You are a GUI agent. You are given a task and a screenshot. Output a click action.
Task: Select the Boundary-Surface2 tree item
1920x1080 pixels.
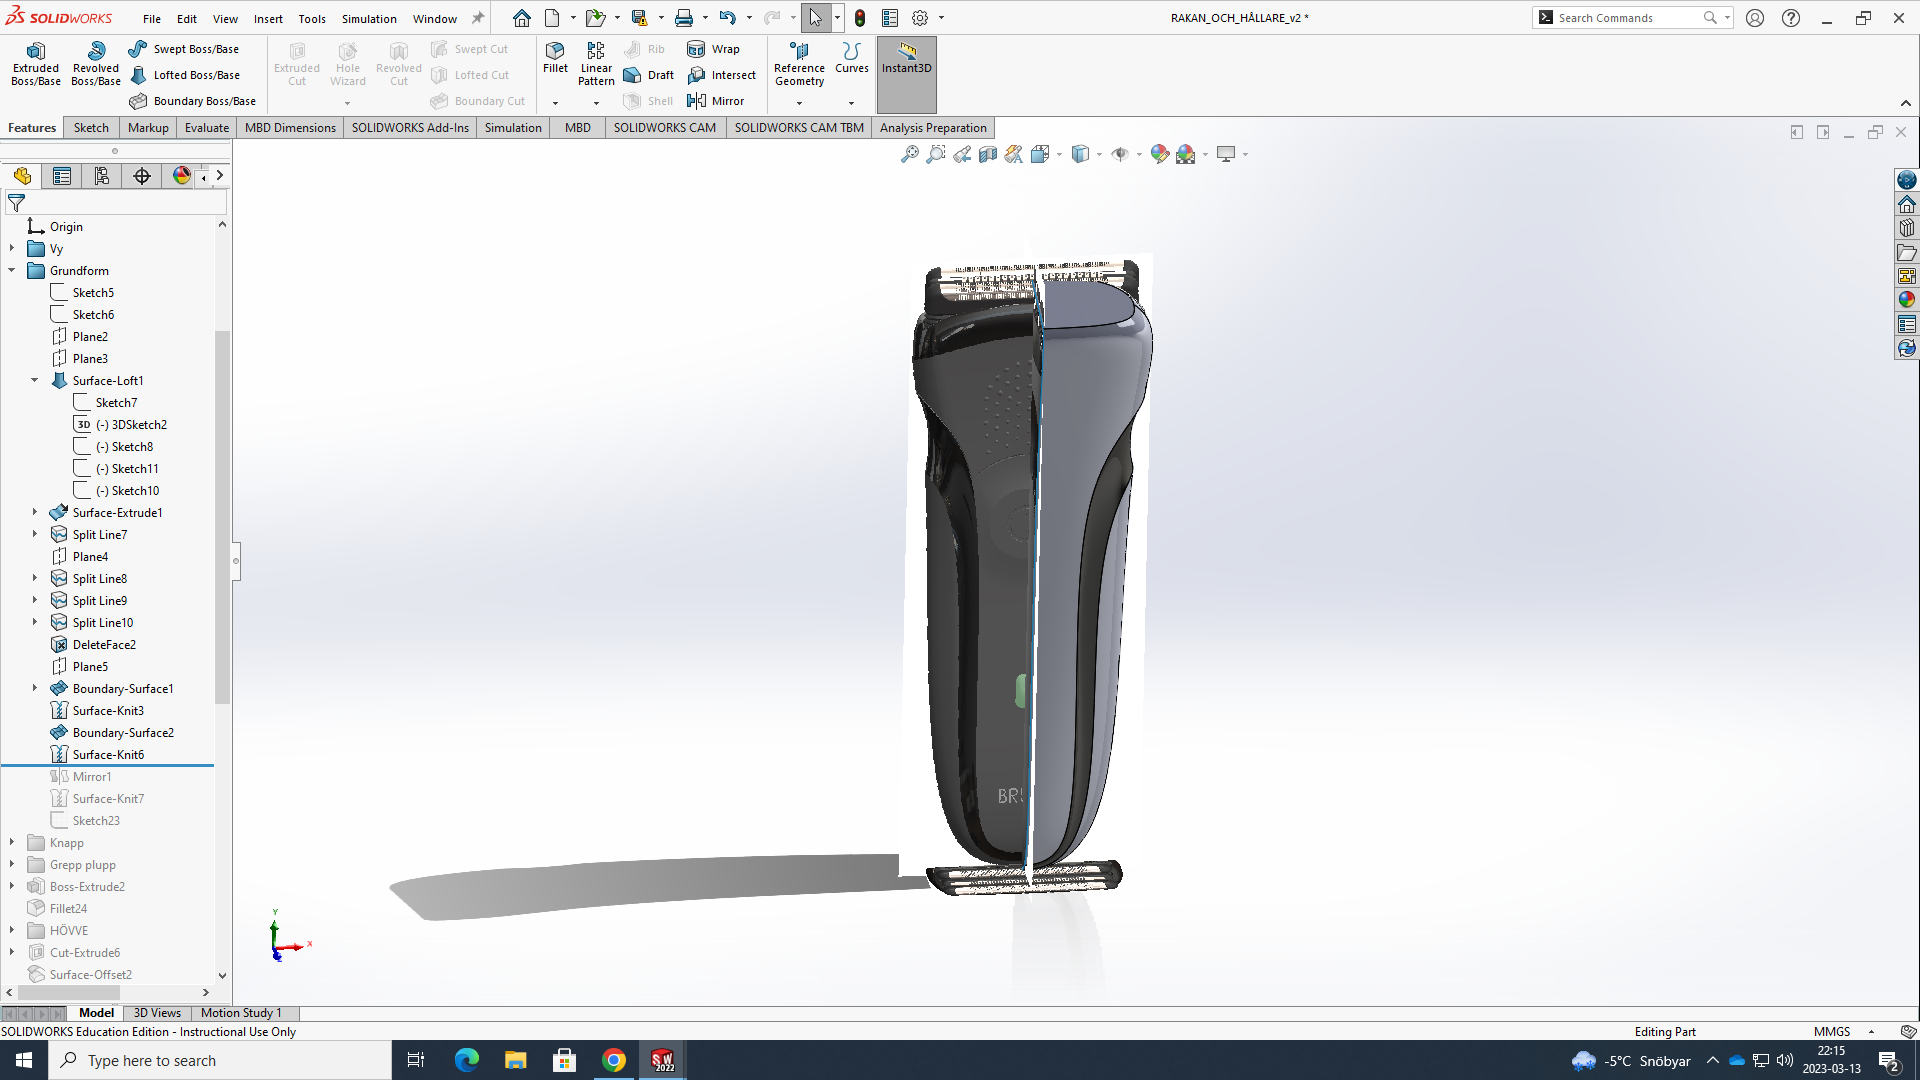122,733
